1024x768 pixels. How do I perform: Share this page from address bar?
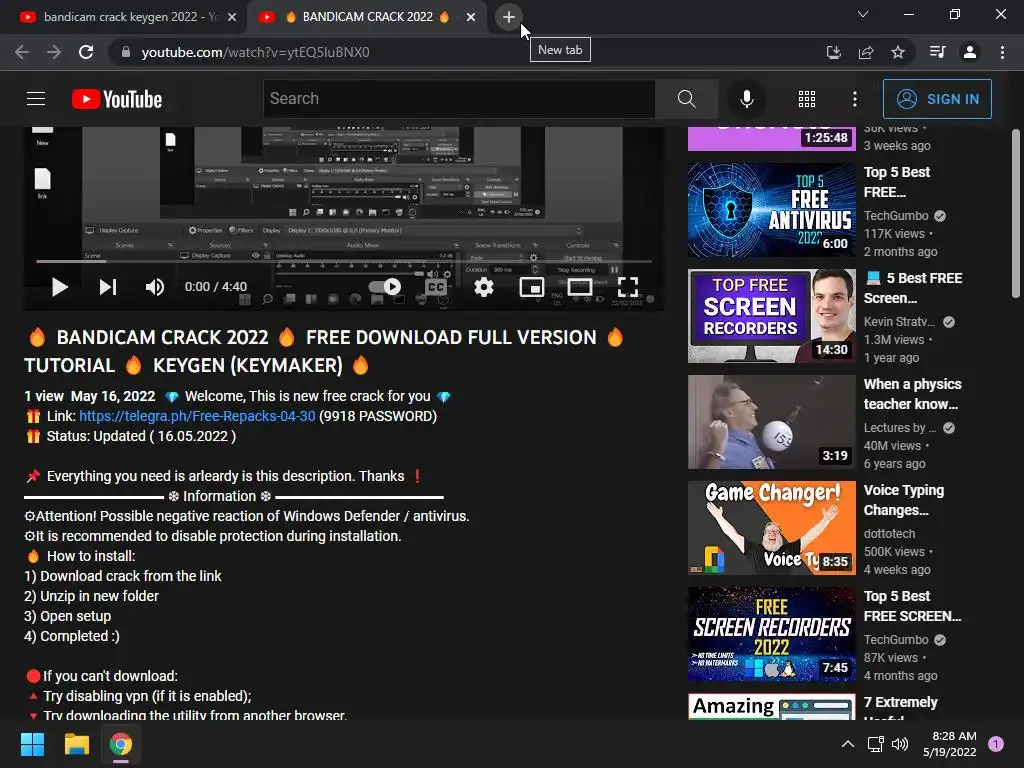point(866,52)
